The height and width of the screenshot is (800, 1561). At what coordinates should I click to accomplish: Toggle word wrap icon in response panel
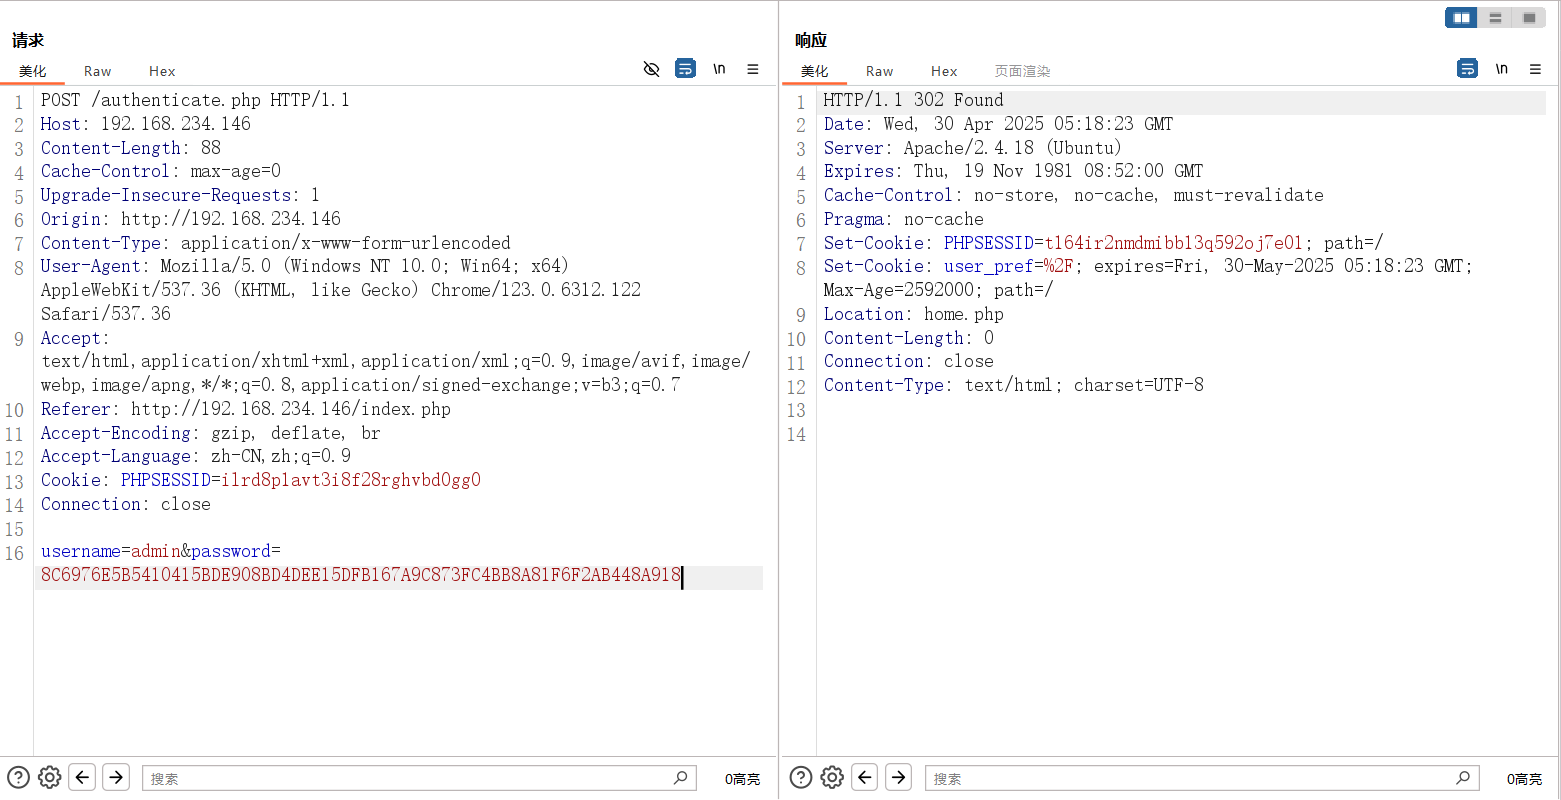point(1467,69)
